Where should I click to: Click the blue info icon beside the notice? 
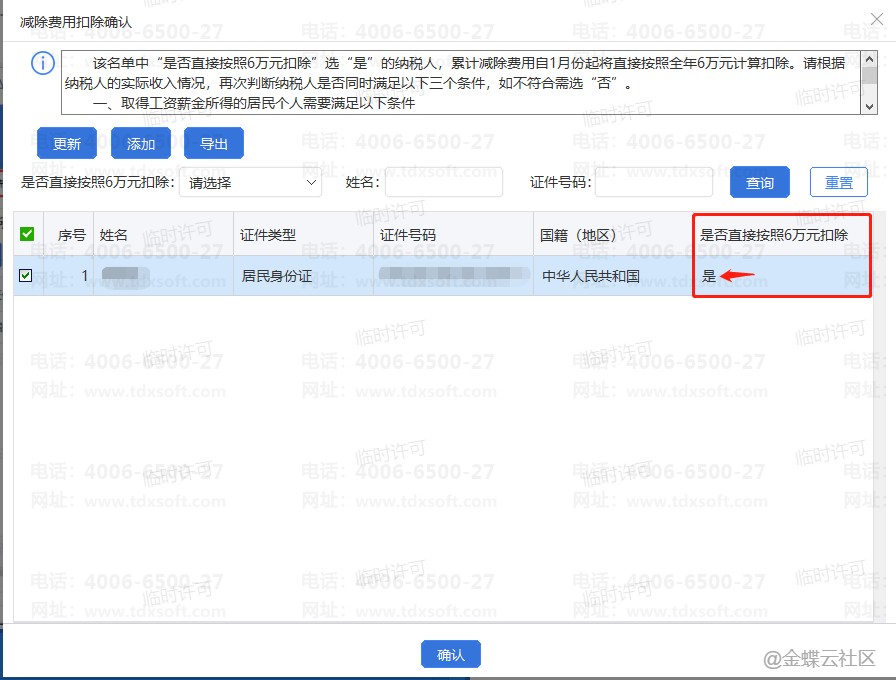[43, 64]
